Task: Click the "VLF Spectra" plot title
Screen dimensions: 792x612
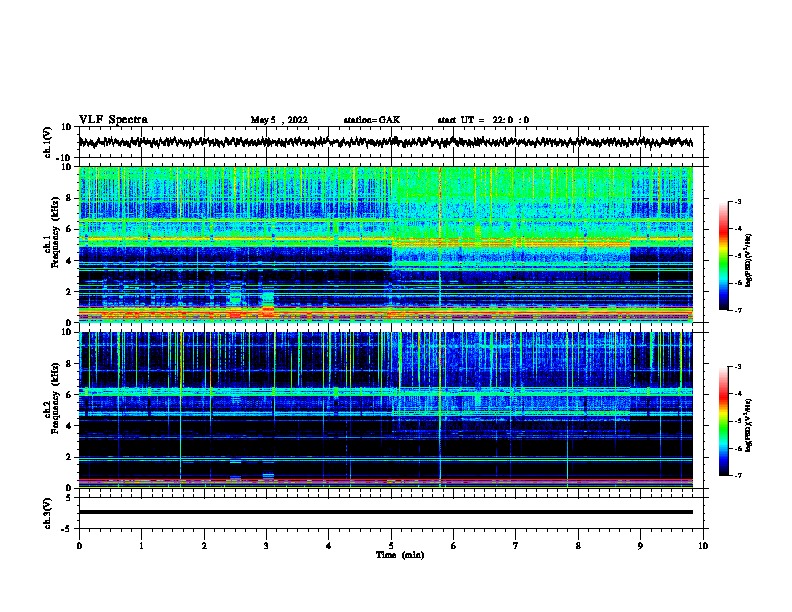Action: coord(113,120)
